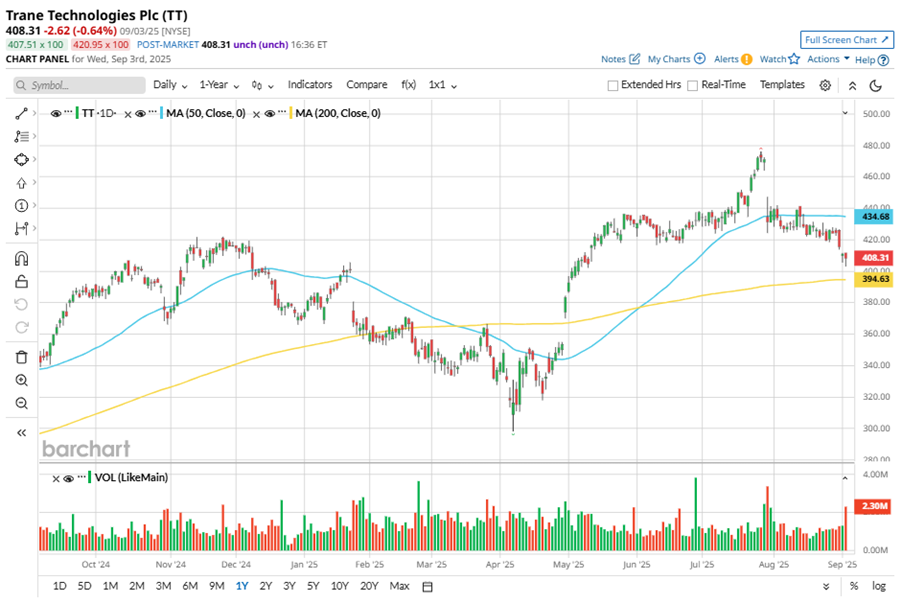Open the date range calendar picker
Viewport: 902px width, 603px height.
(427, 586)
